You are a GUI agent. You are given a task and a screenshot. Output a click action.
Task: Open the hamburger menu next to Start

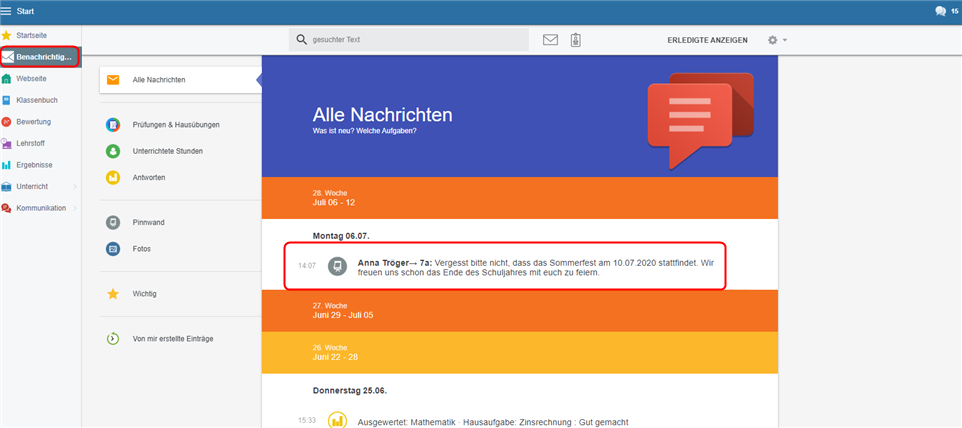pyautogui.click(x=6, y=11)
